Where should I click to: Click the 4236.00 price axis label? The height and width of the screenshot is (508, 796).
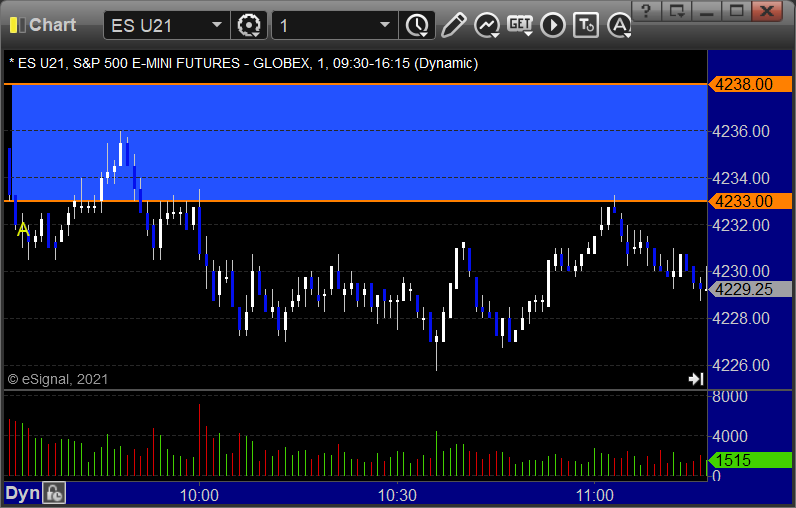(x=741, y=131)
